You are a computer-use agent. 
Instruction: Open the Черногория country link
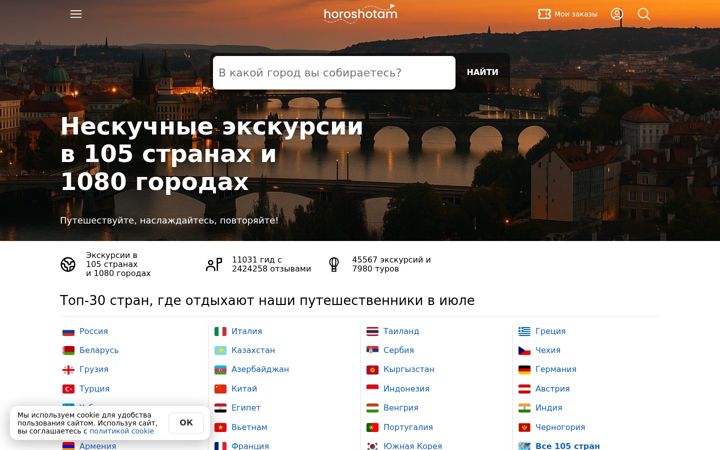pos(560,427)
